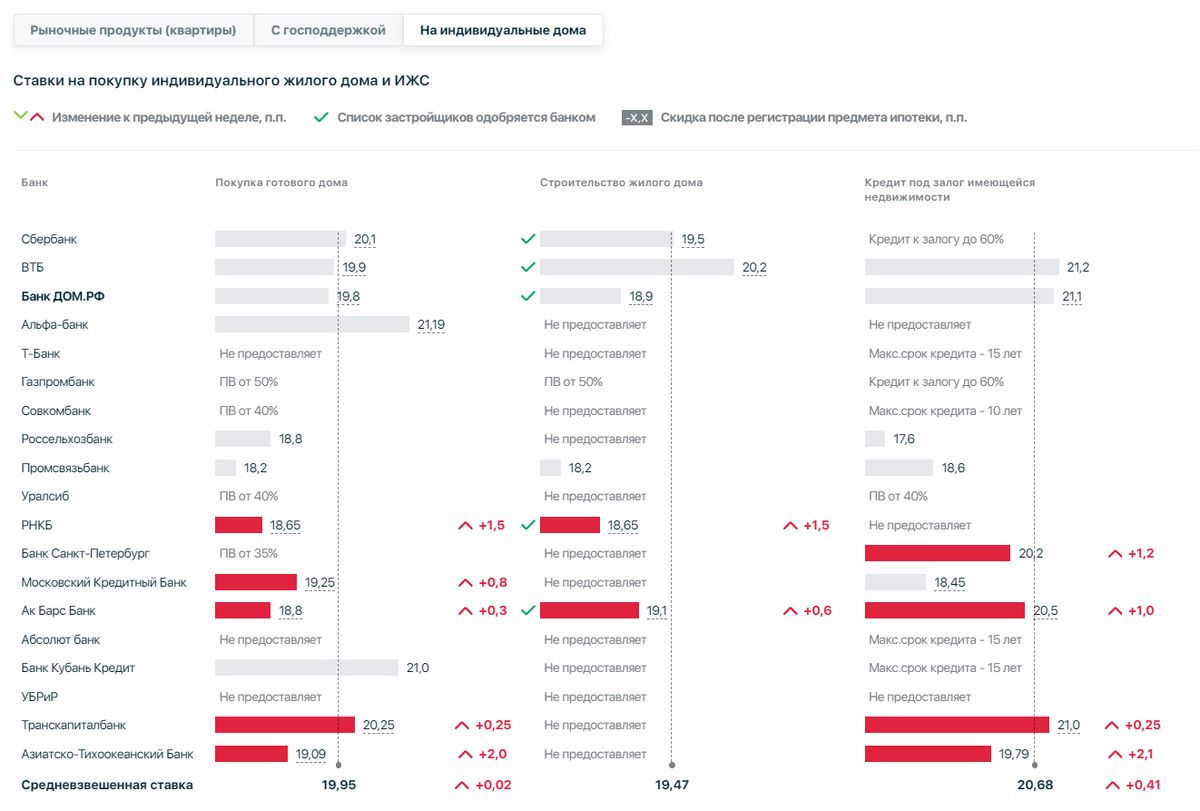Switch to the С господдержкой tab

coord(328,30)
